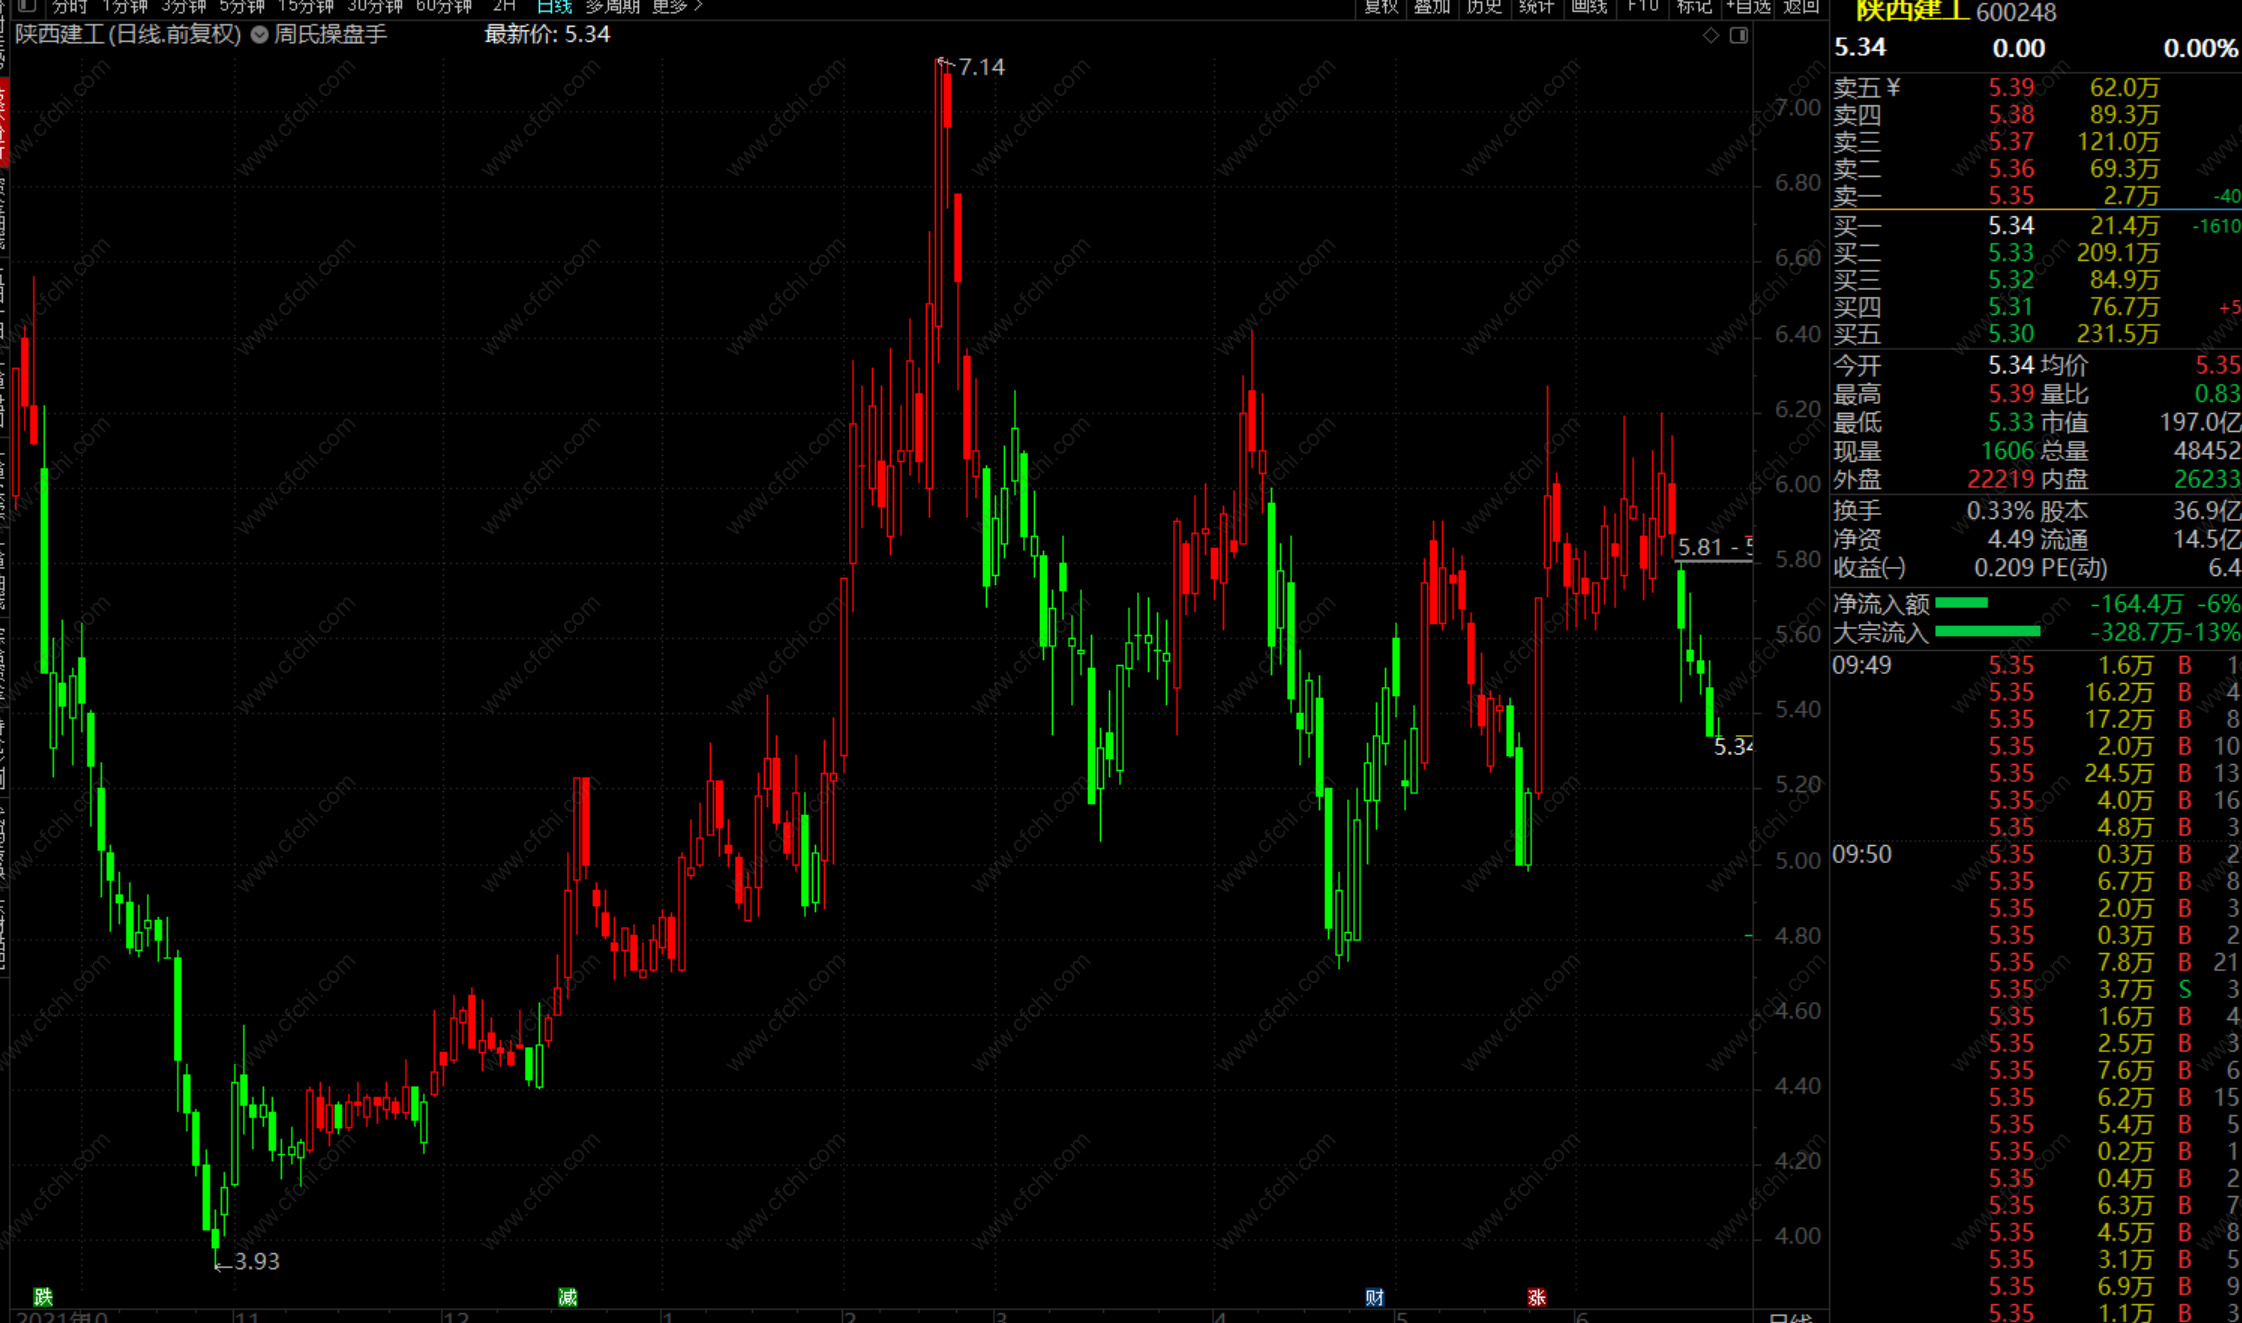Image resolution: width=2242 pixels, height=1323 pixels.
Task: Open the 多周期 multi-period view
Action: pyautogui.click(x=612, y=6)
